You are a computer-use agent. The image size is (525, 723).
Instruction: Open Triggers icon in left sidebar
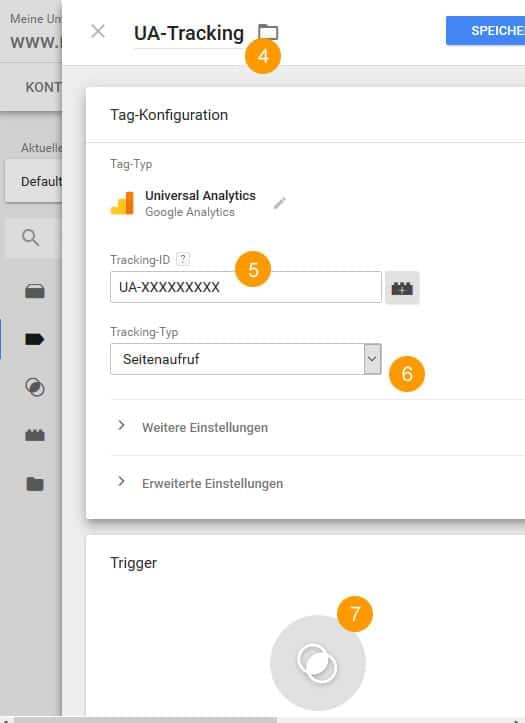(x=35, y=387)
